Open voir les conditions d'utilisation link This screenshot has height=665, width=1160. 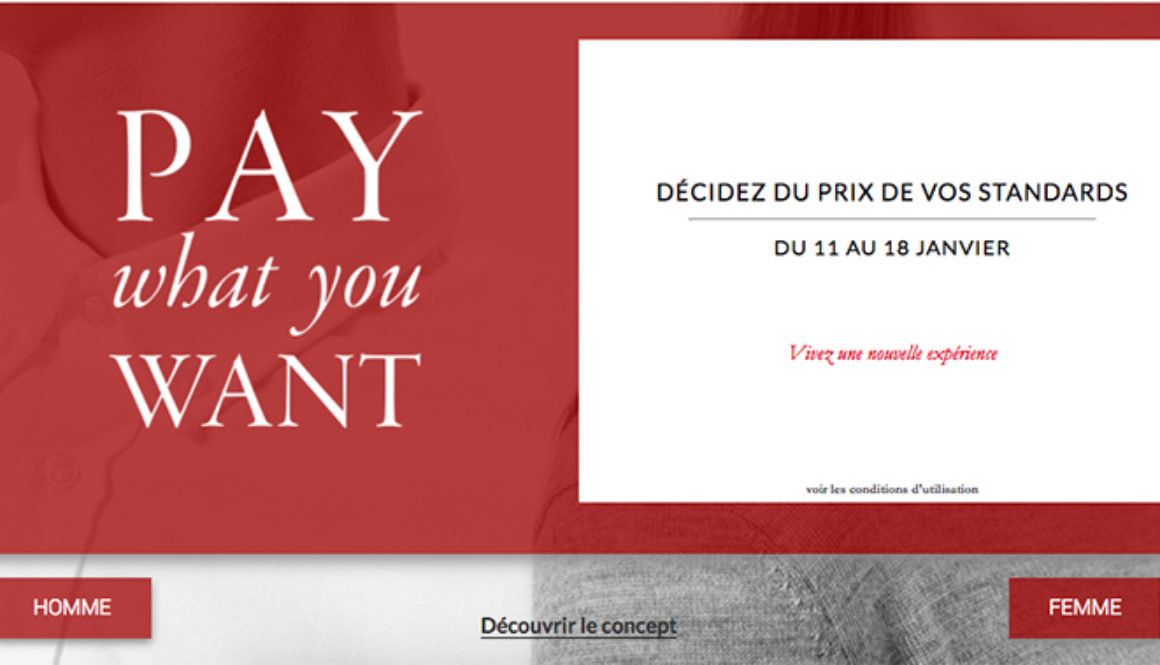pyautogui.click(x=891, y=489)
